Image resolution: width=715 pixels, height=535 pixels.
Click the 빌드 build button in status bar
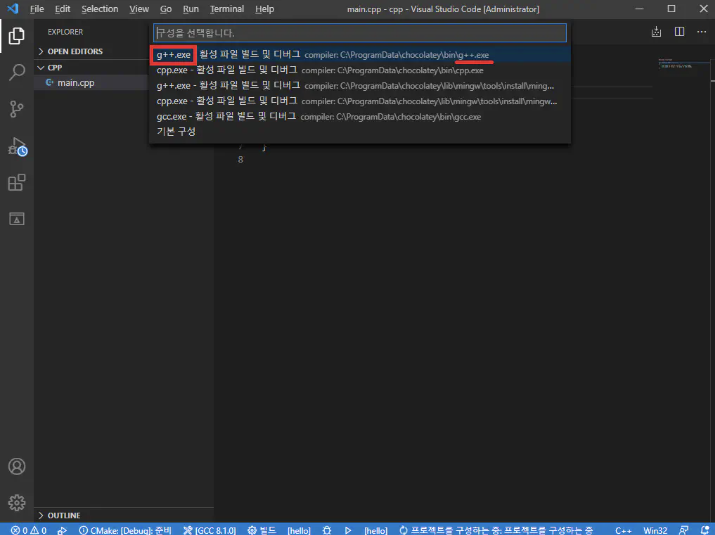[x=262, y=530]
